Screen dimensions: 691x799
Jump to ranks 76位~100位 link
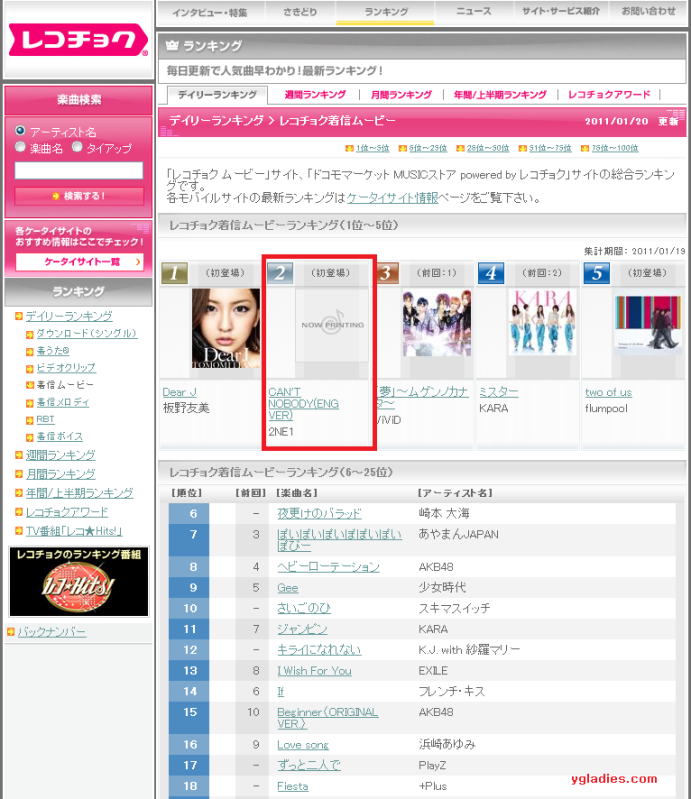point(615,148)
